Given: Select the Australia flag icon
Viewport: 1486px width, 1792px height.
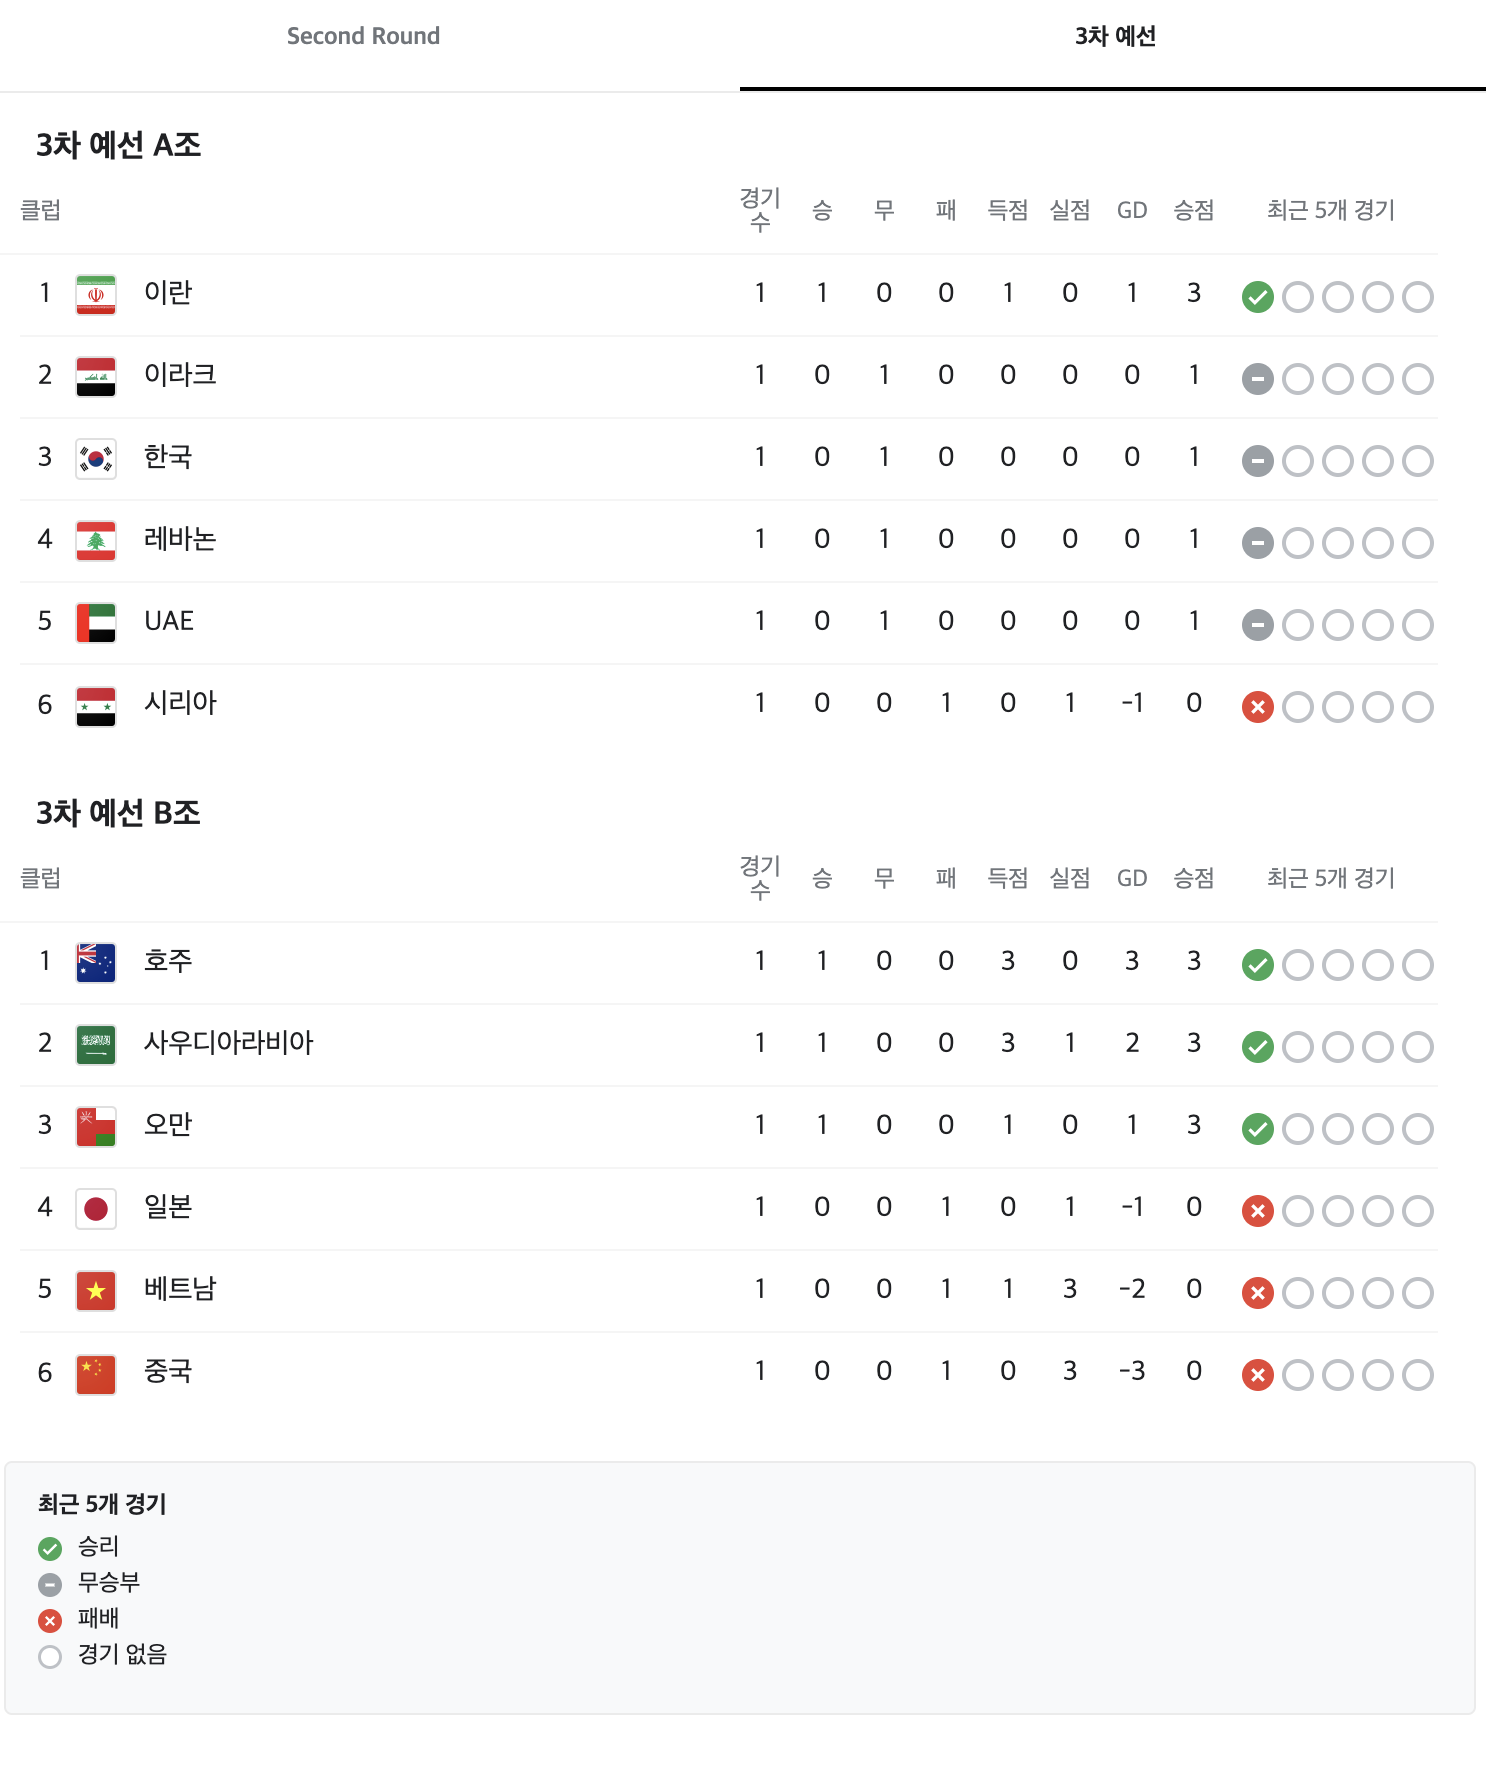Looking at the screenshot, I should click(95, 961).
